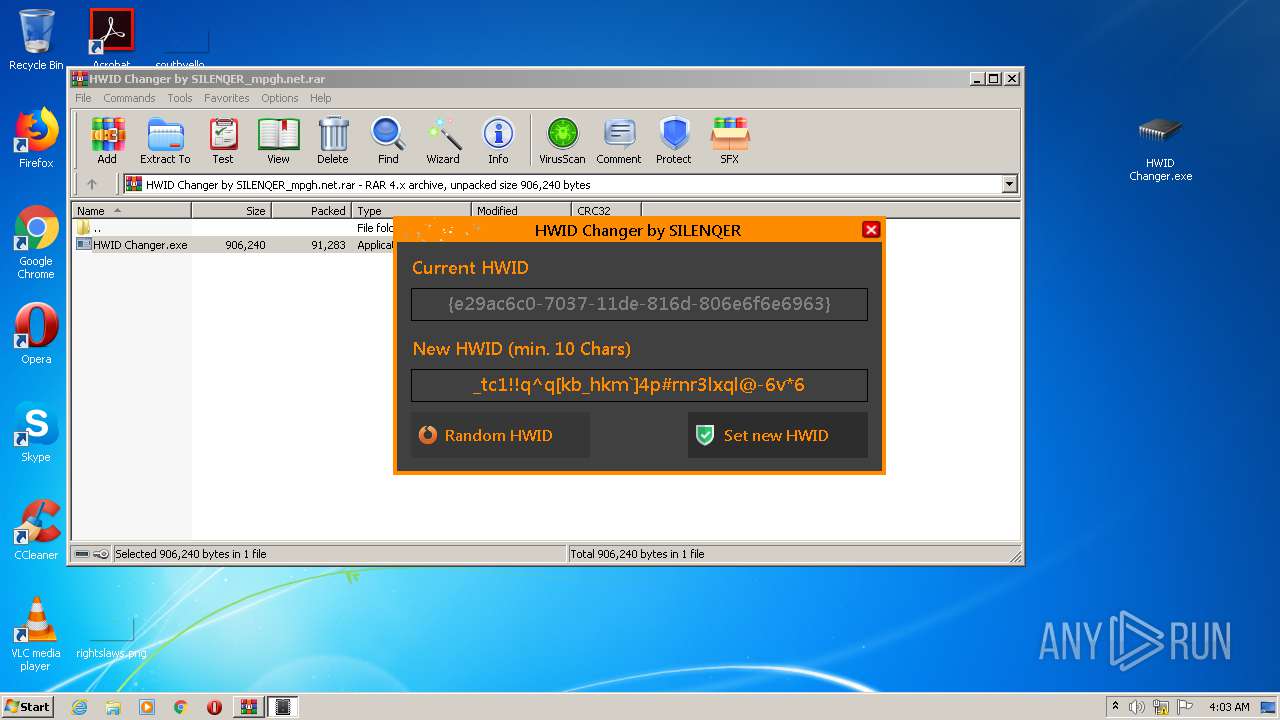The width and height of the screenshot is (1280, 720).
Task: Open the Tools menu
Action: 180,98
